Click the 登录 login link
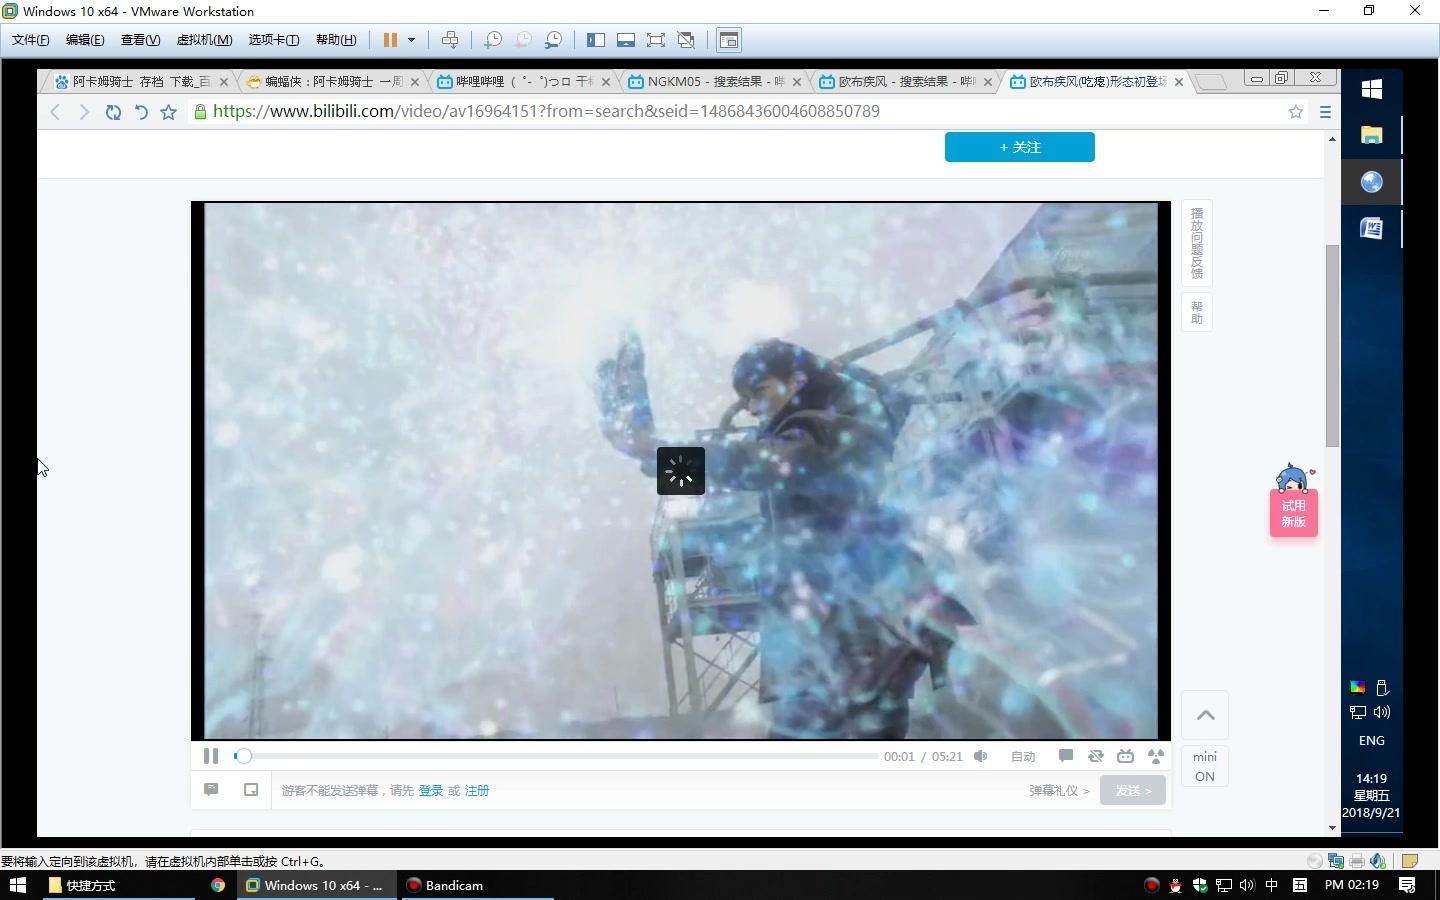Image resolution: width=1440 pixels, height=900 pixels. click(431, 790)
